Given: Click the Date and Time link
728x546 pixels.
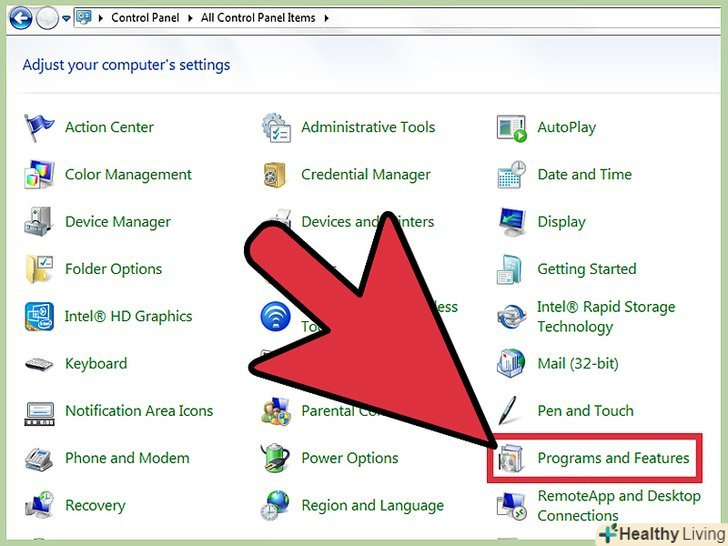Looking at the screenshot, I should tap(585, 175).
